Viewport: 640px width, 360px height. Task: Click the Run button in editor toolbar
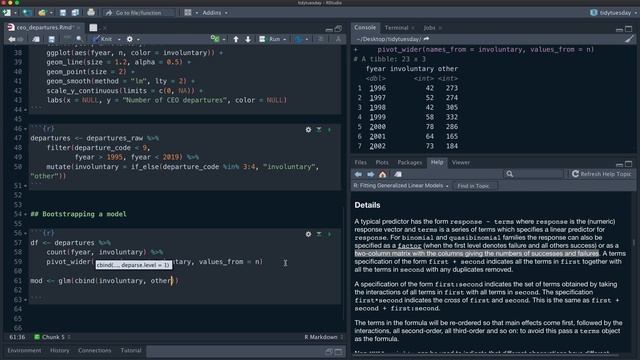tap(270, 39)
